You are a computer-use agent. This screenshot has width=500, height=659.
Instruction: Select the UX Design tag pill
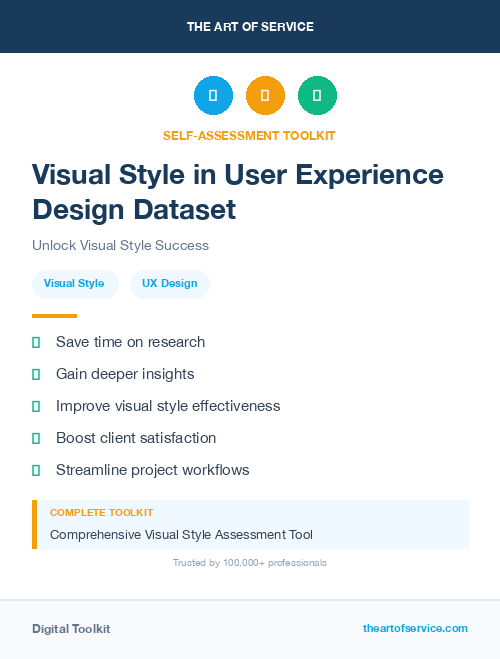pyautogui.click(x=170, y=284)
